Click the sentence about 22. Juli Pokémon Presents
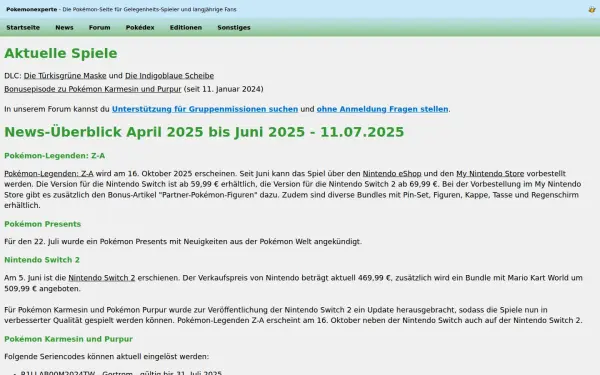 coord(183,241)
